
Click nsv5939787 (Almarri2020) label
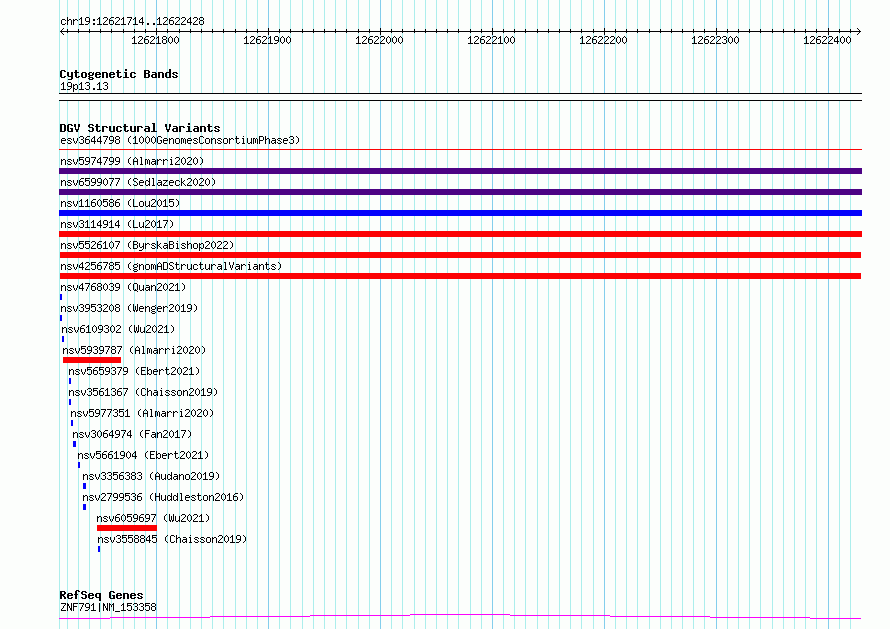134,350
